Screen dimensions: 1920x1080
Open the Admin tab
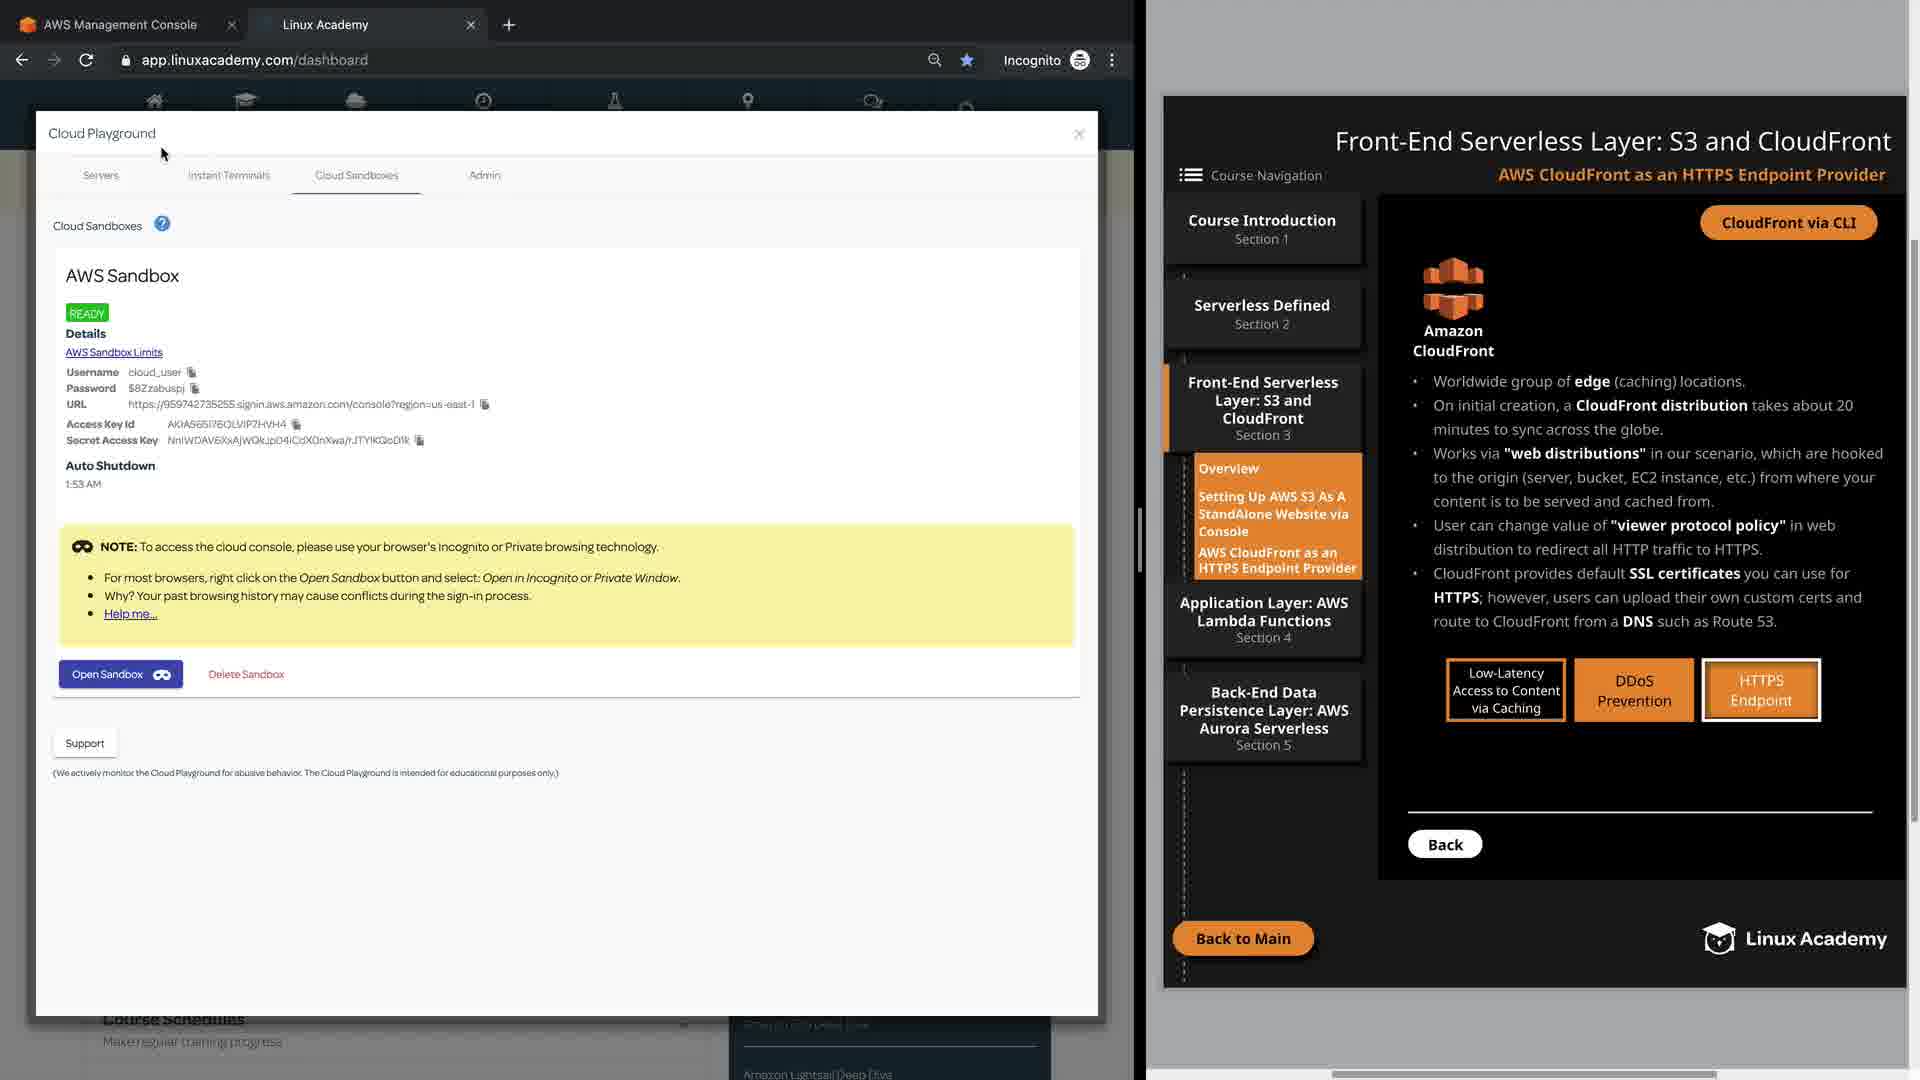[x=485, y=175]
